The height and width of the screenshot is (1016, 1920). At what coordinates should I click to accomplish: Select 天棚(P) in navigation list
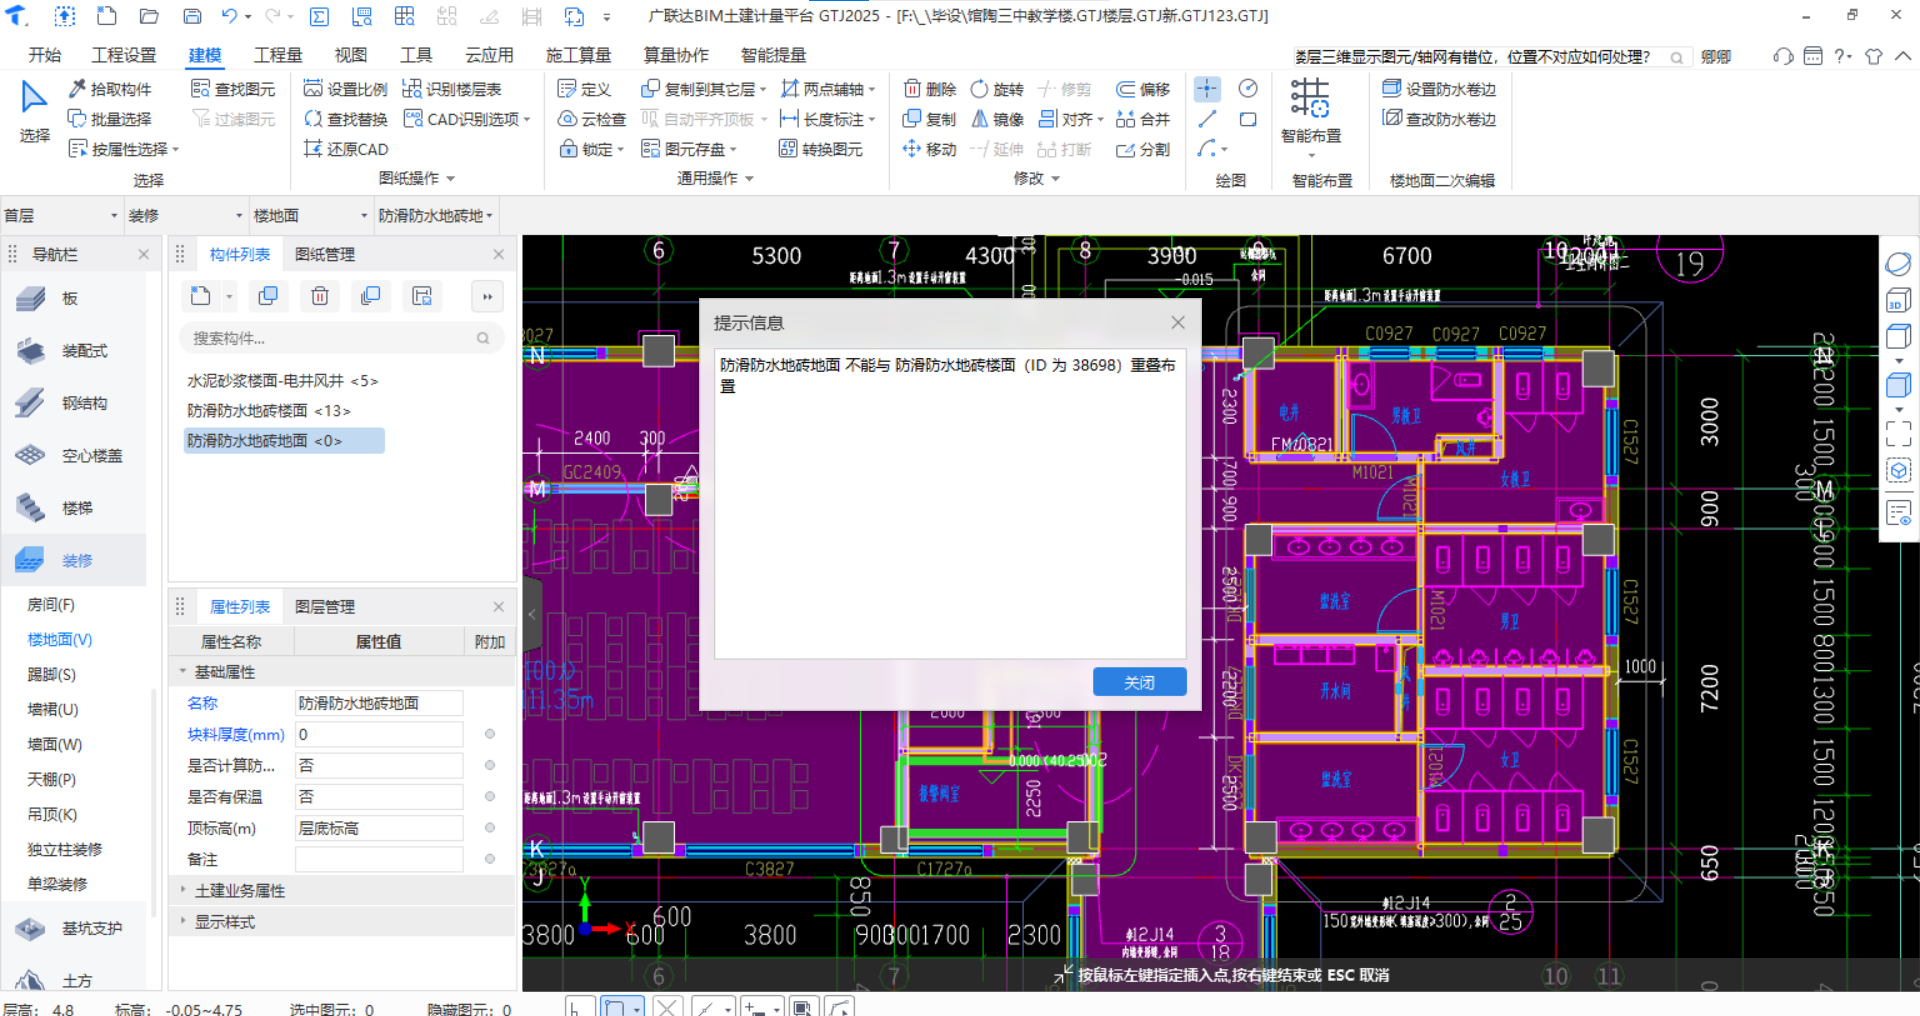[51, 780]
